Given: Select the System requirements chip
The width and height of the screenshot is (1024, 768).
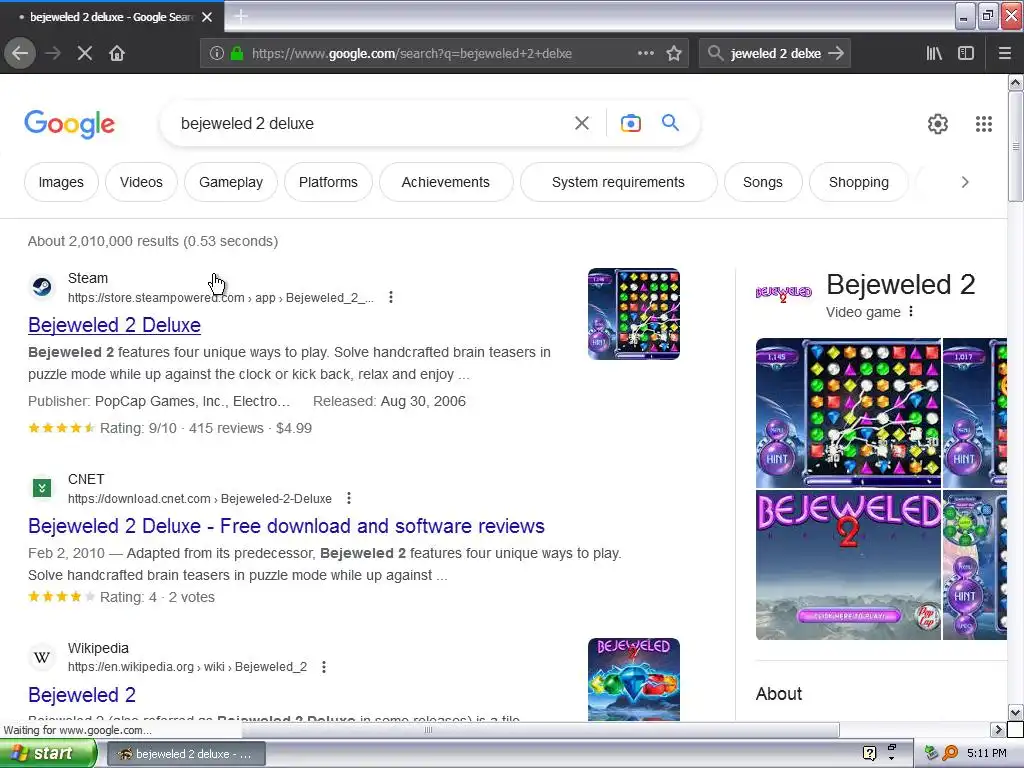Looking at the screenshot, I should pyautogui.click(x=618, y=182).
